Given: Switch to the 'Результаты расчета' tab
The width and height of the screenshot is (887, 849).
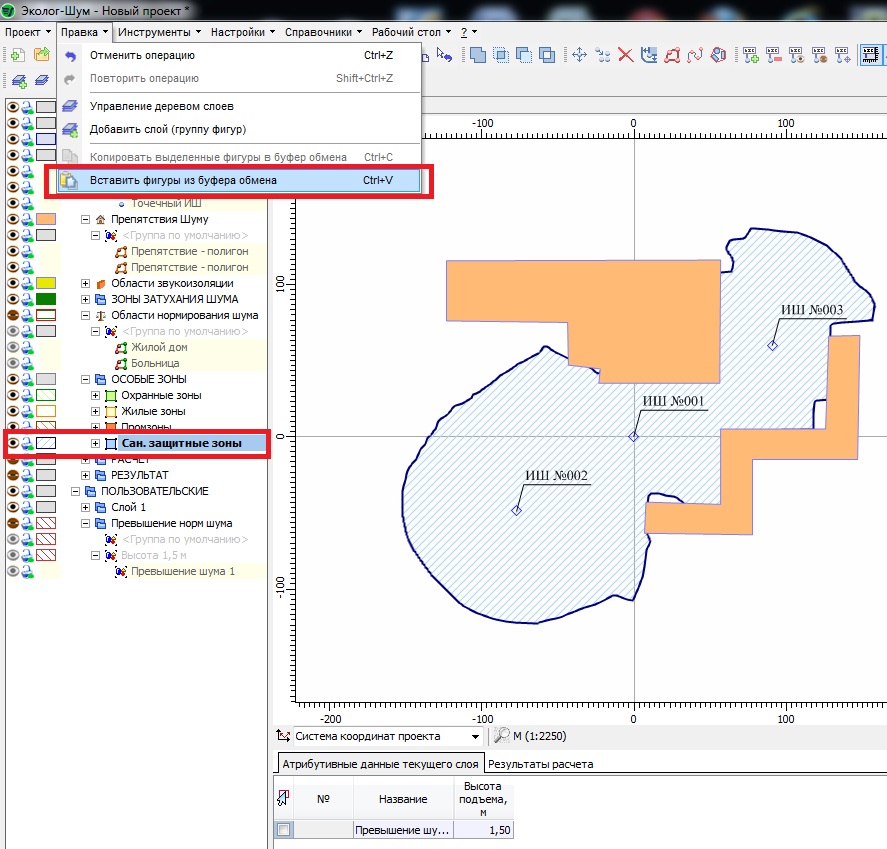Looking at the screenshot, I should coord(540,764).
